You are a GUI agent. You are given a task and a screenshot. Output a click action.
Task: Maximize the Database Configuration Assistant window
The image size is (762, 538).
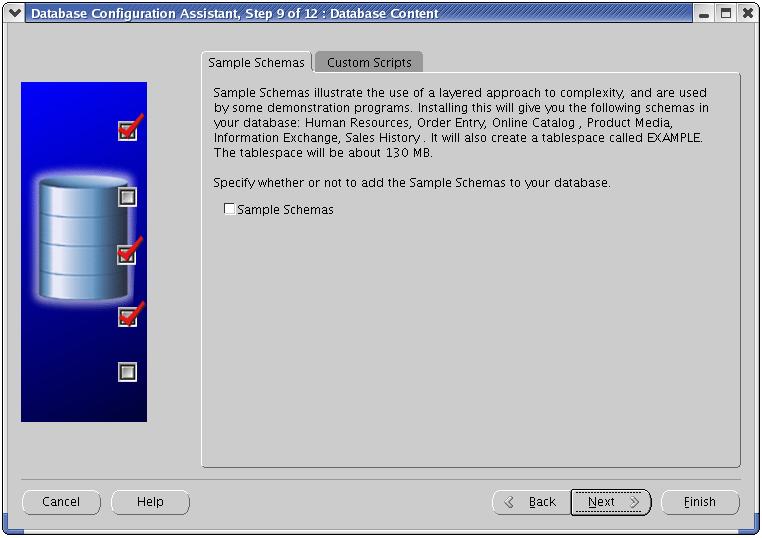(726, 14)
